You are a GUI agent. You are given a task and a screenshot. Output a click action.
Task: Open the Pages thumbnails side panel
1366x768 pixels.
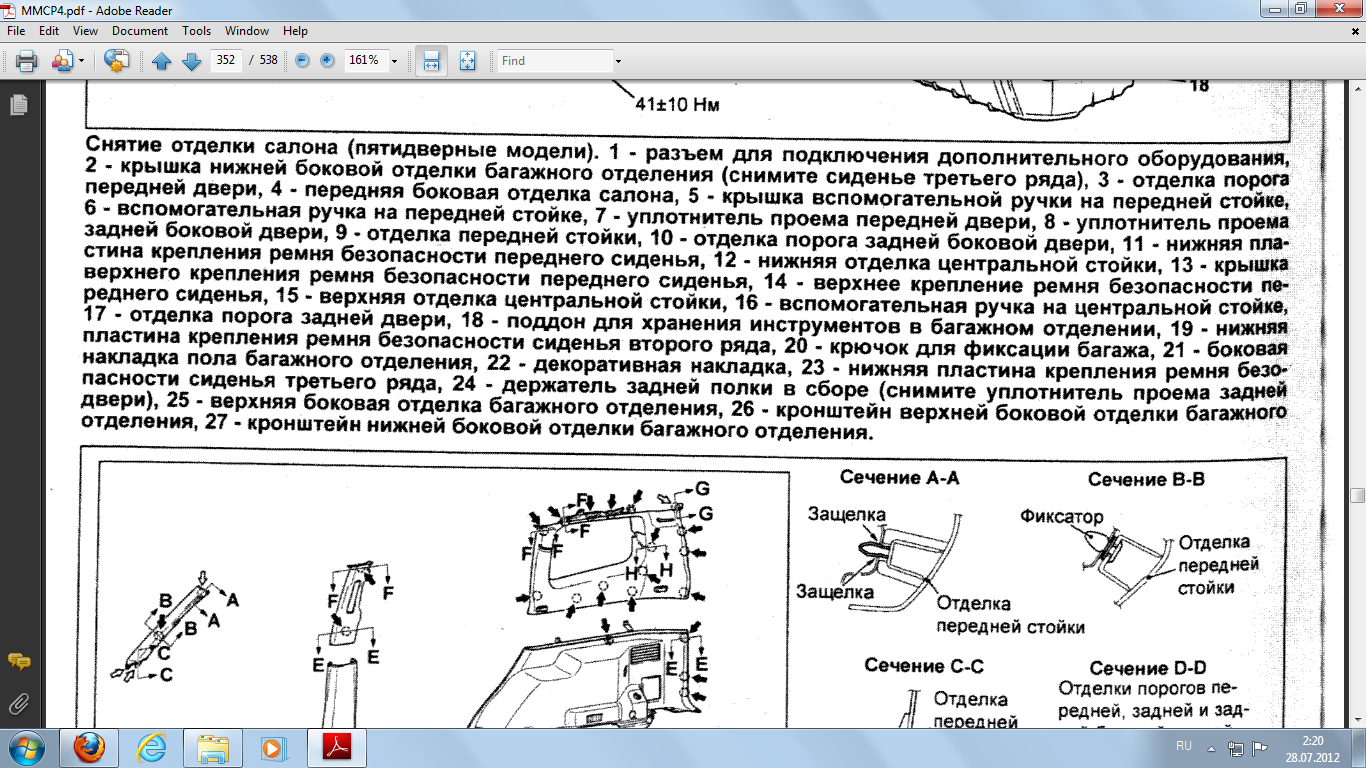tap(18, 104)
